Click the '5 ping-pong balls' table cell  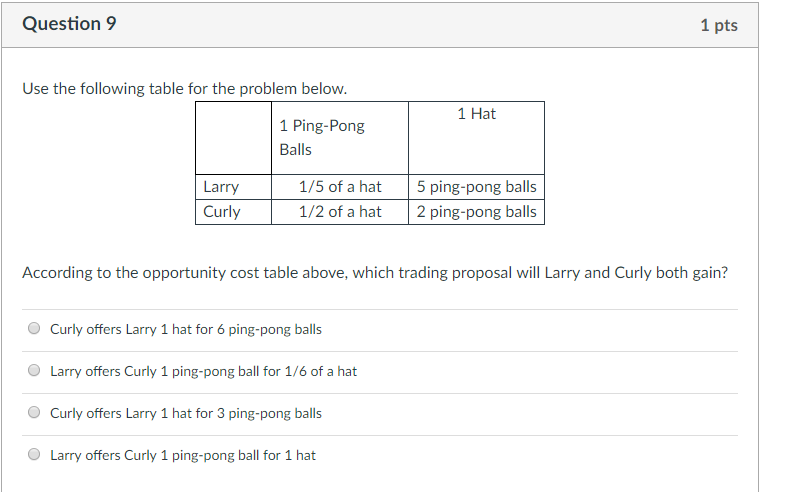coord(476,187)
